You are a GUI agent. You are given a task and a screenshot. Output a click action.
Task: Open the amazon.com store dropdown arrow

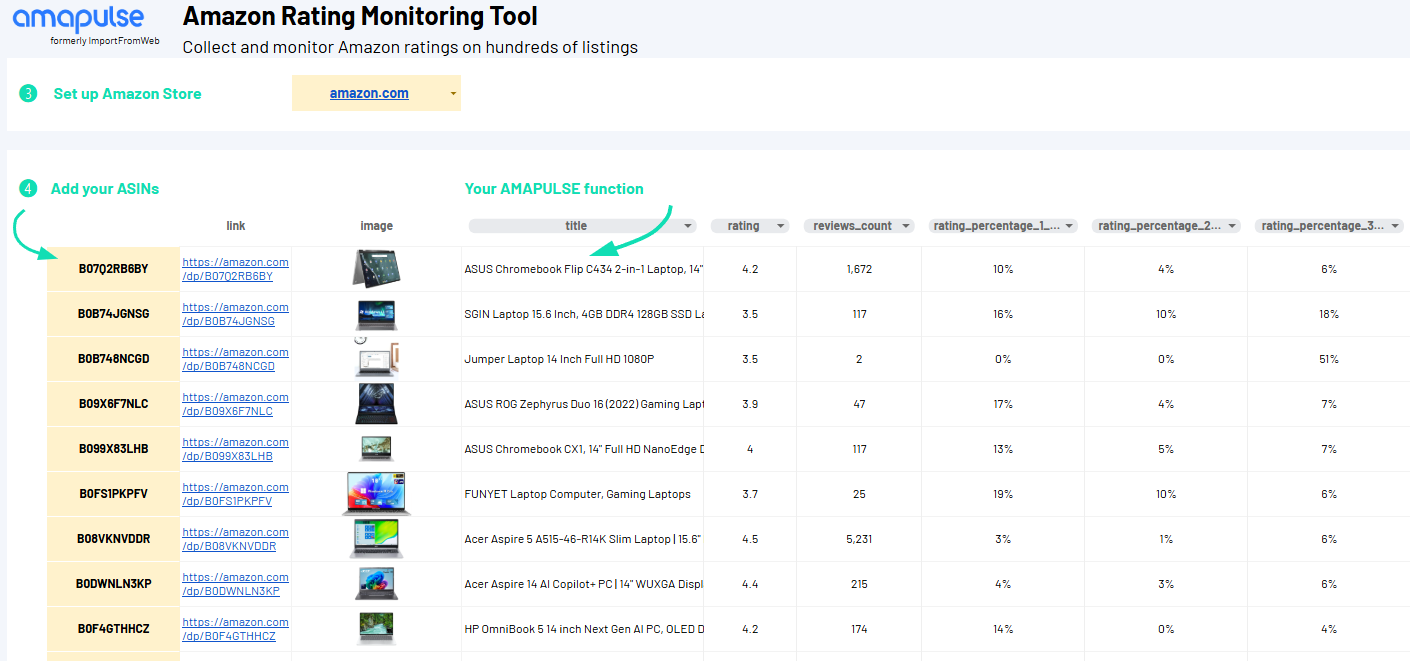453,94
